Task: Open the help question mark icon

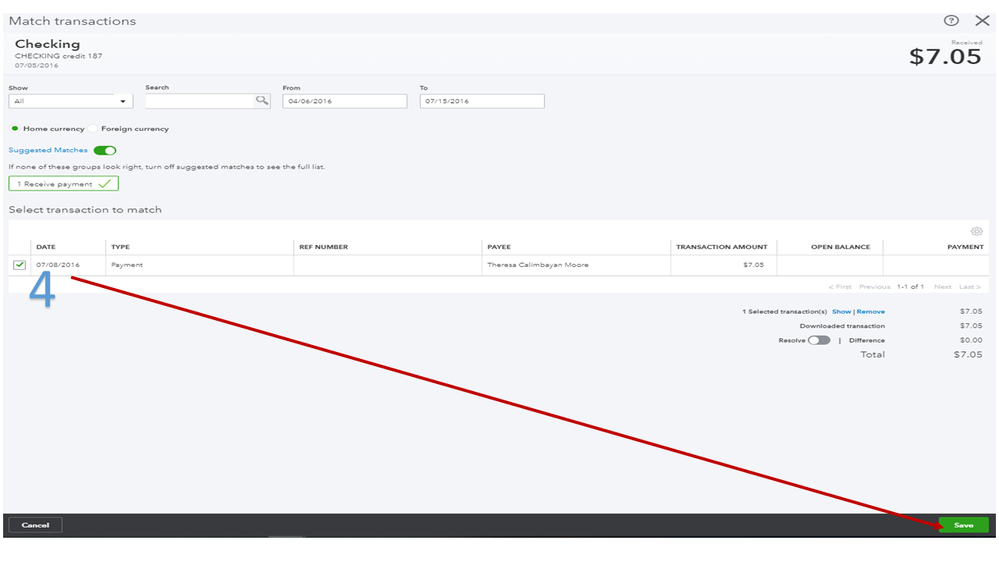Action: 951,21
